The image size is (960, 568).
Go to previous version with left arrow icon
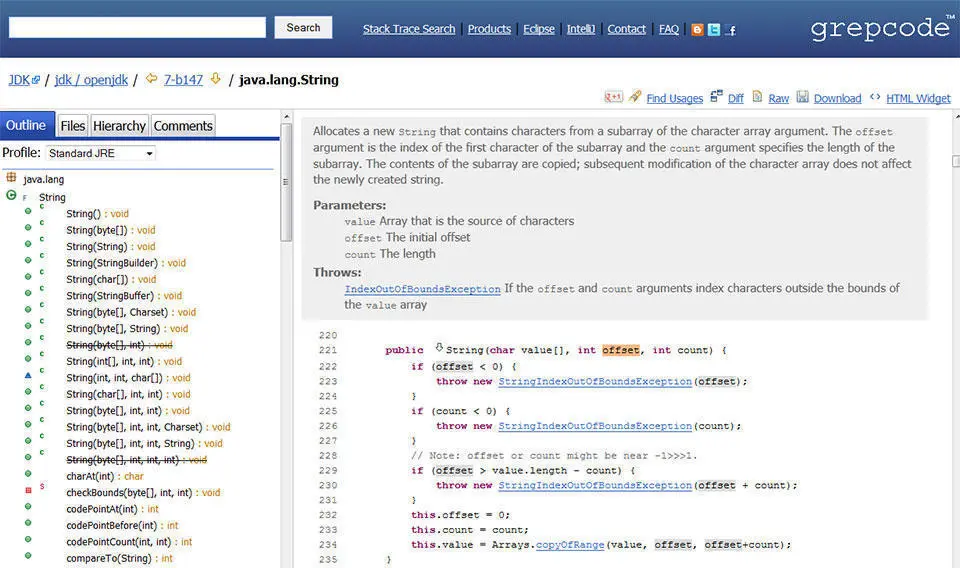click(151, 79)
